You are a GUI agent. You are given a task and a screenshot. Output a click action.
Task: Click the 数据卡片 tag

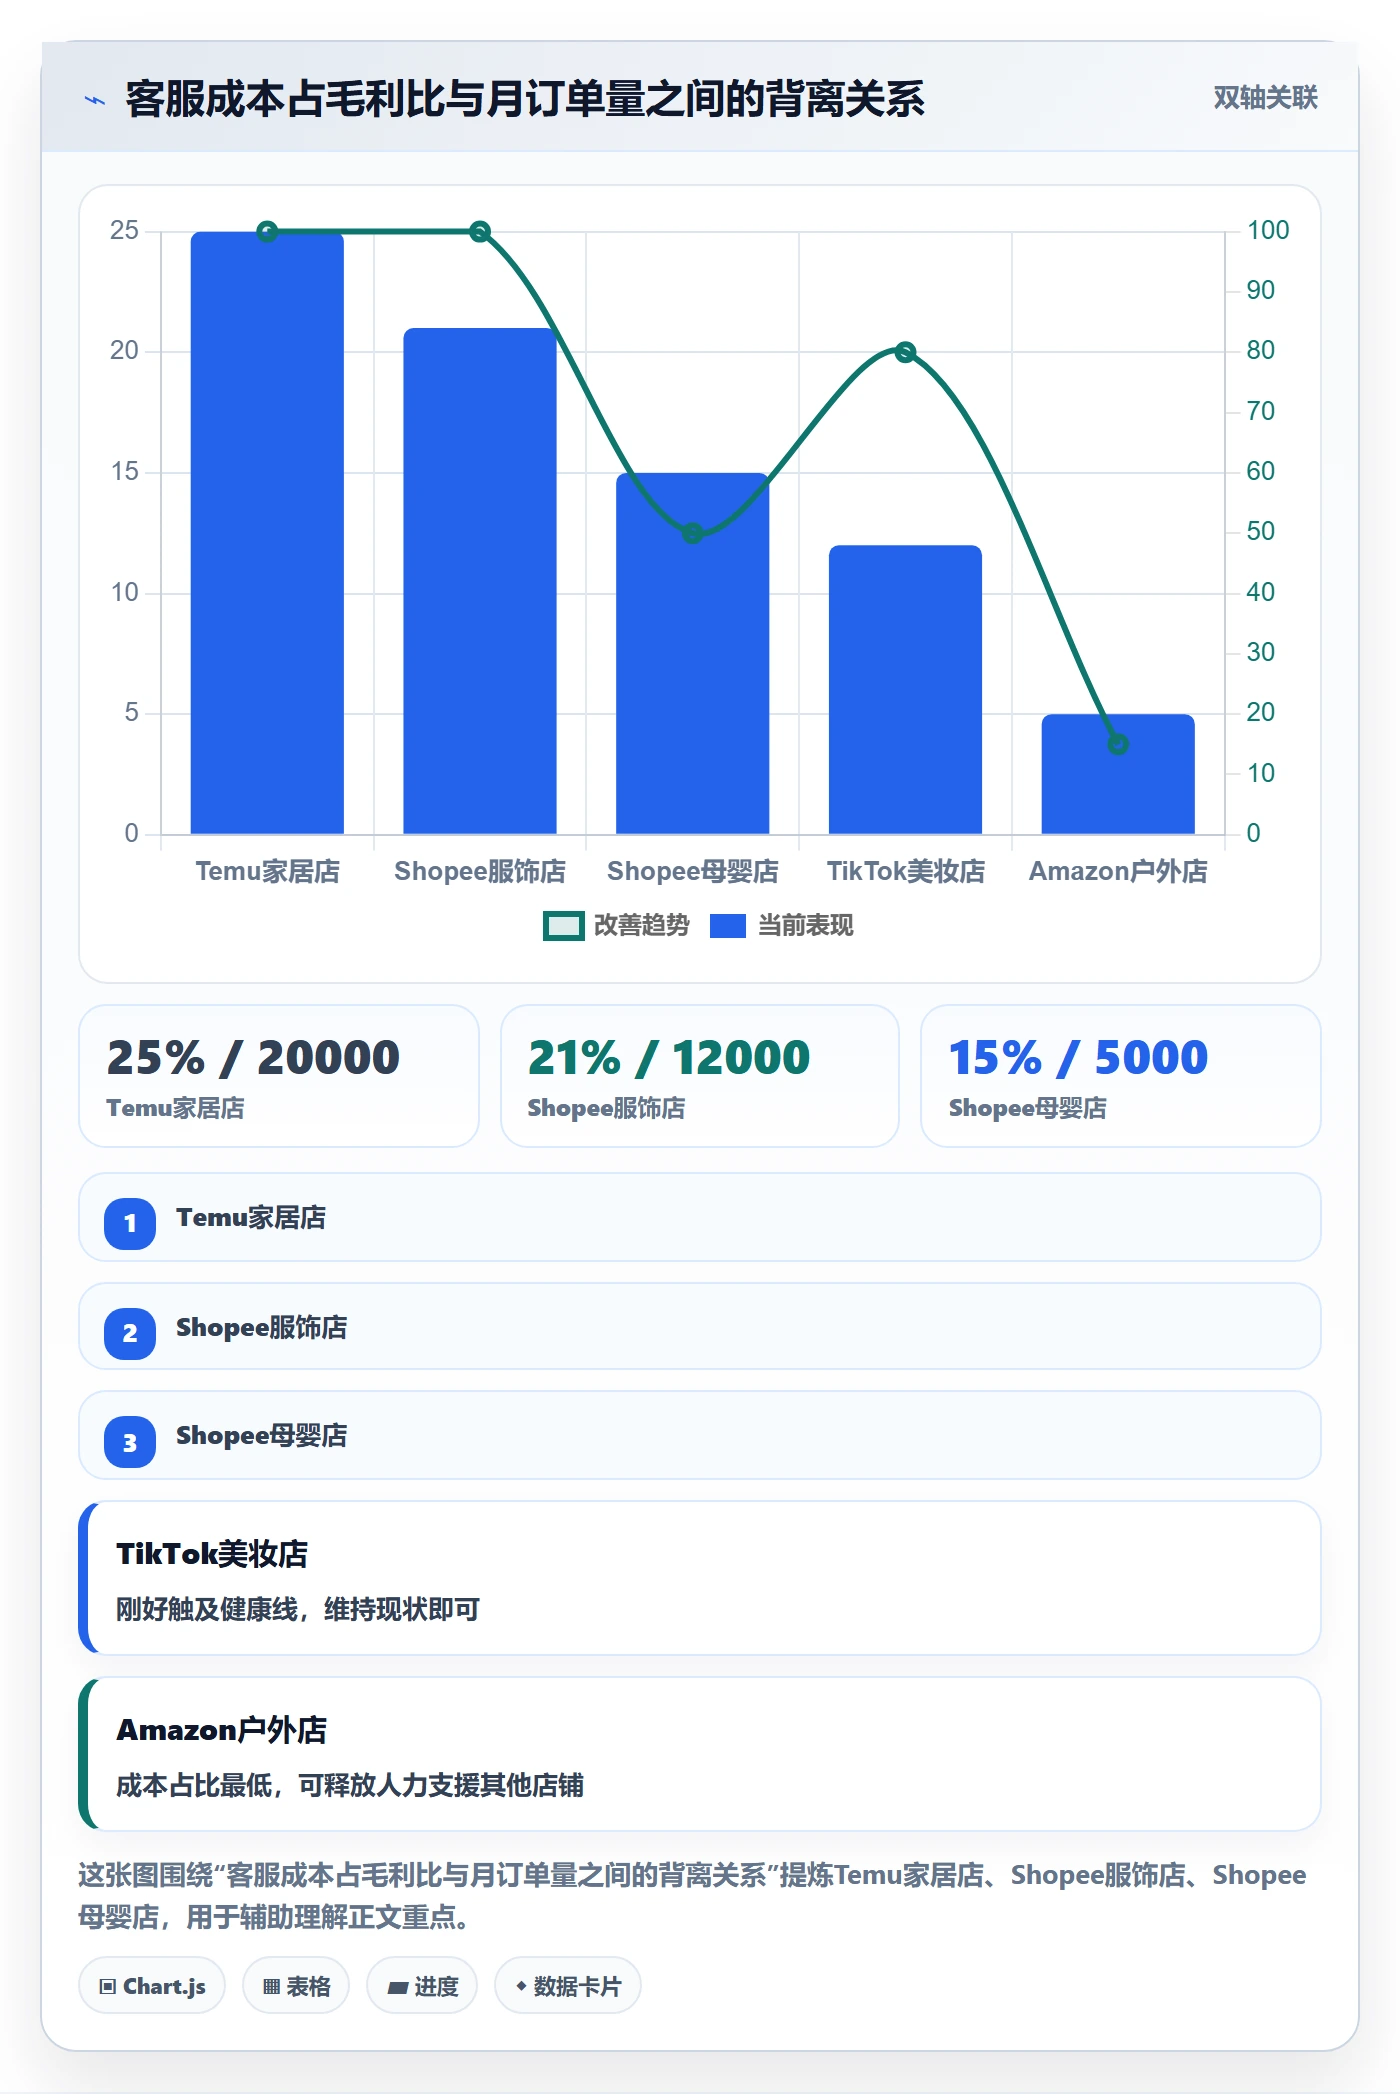568,1986
